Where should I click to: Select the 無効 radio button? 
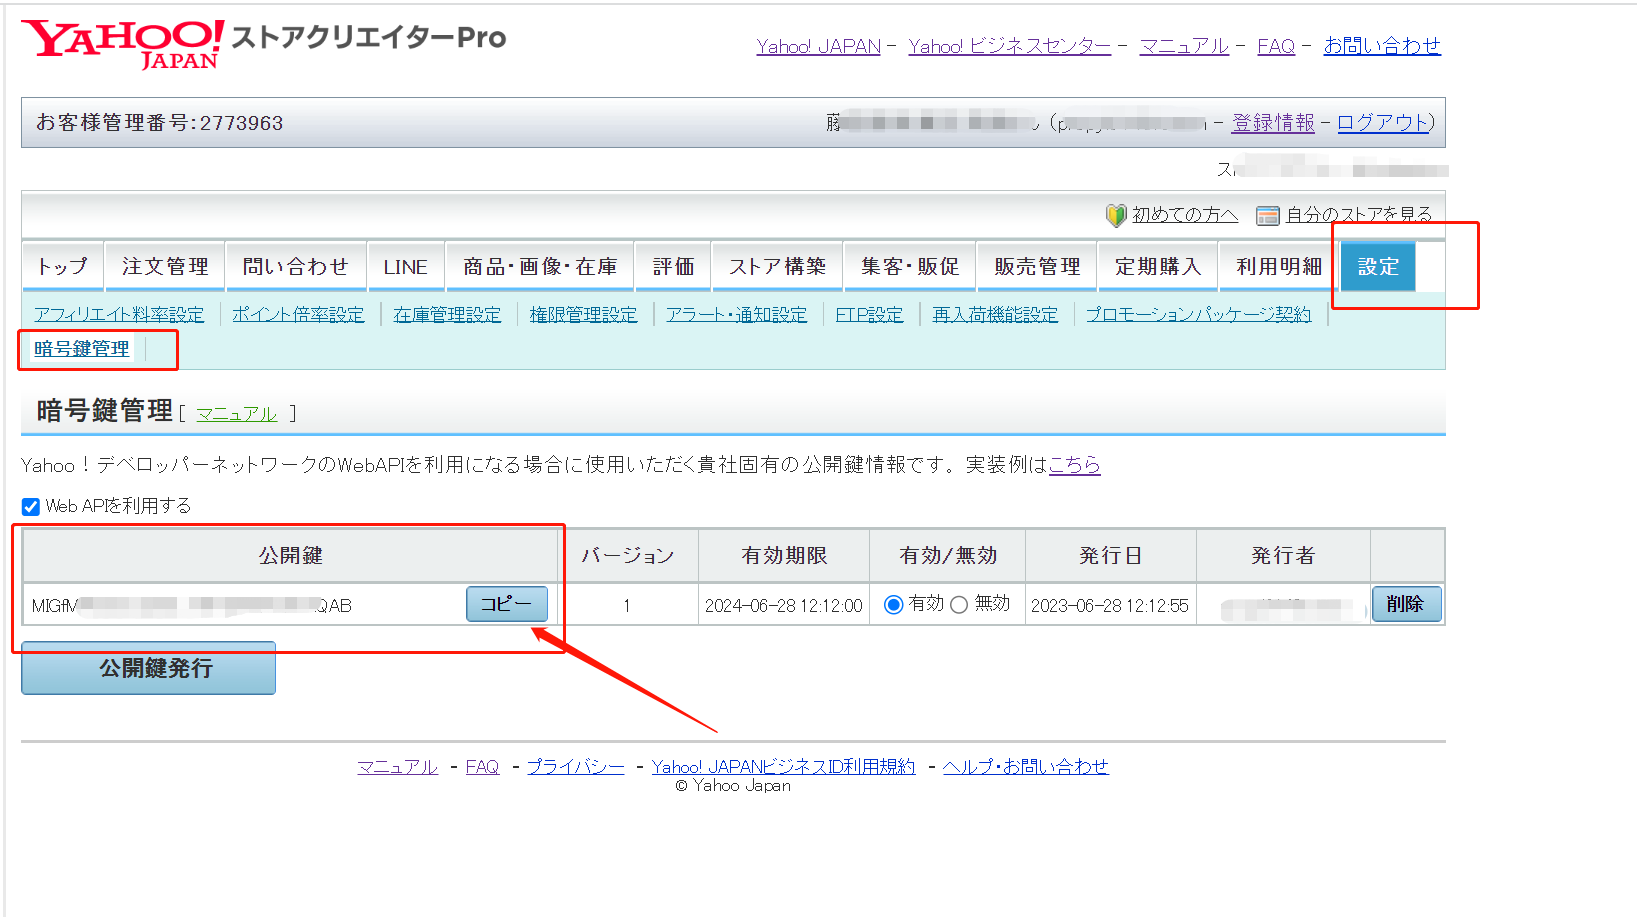(x=959, y=604)
